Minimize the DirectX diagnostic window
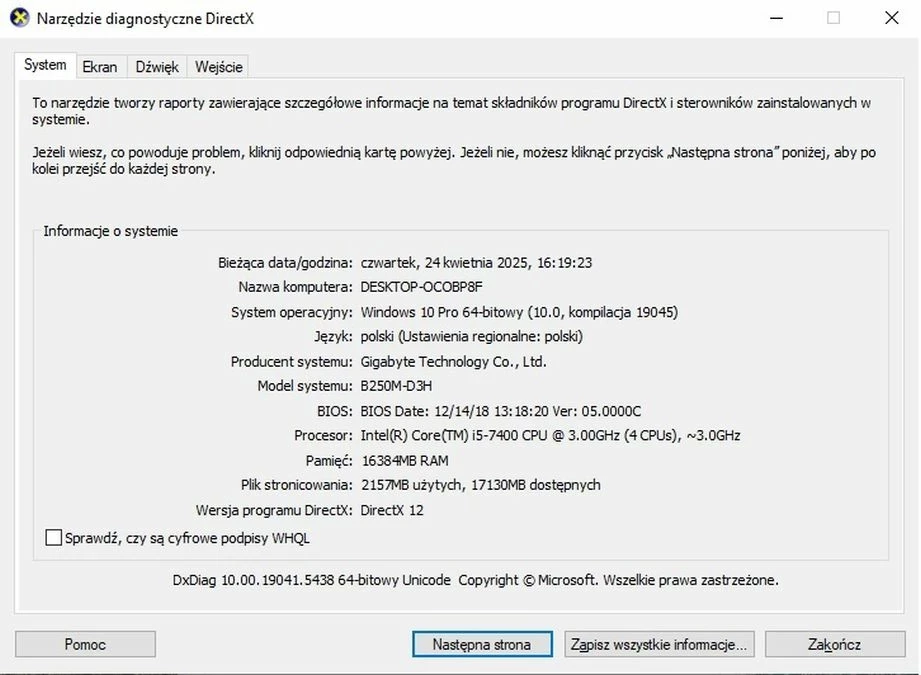This screenshot has width=921, height=675. click(775, 18)
